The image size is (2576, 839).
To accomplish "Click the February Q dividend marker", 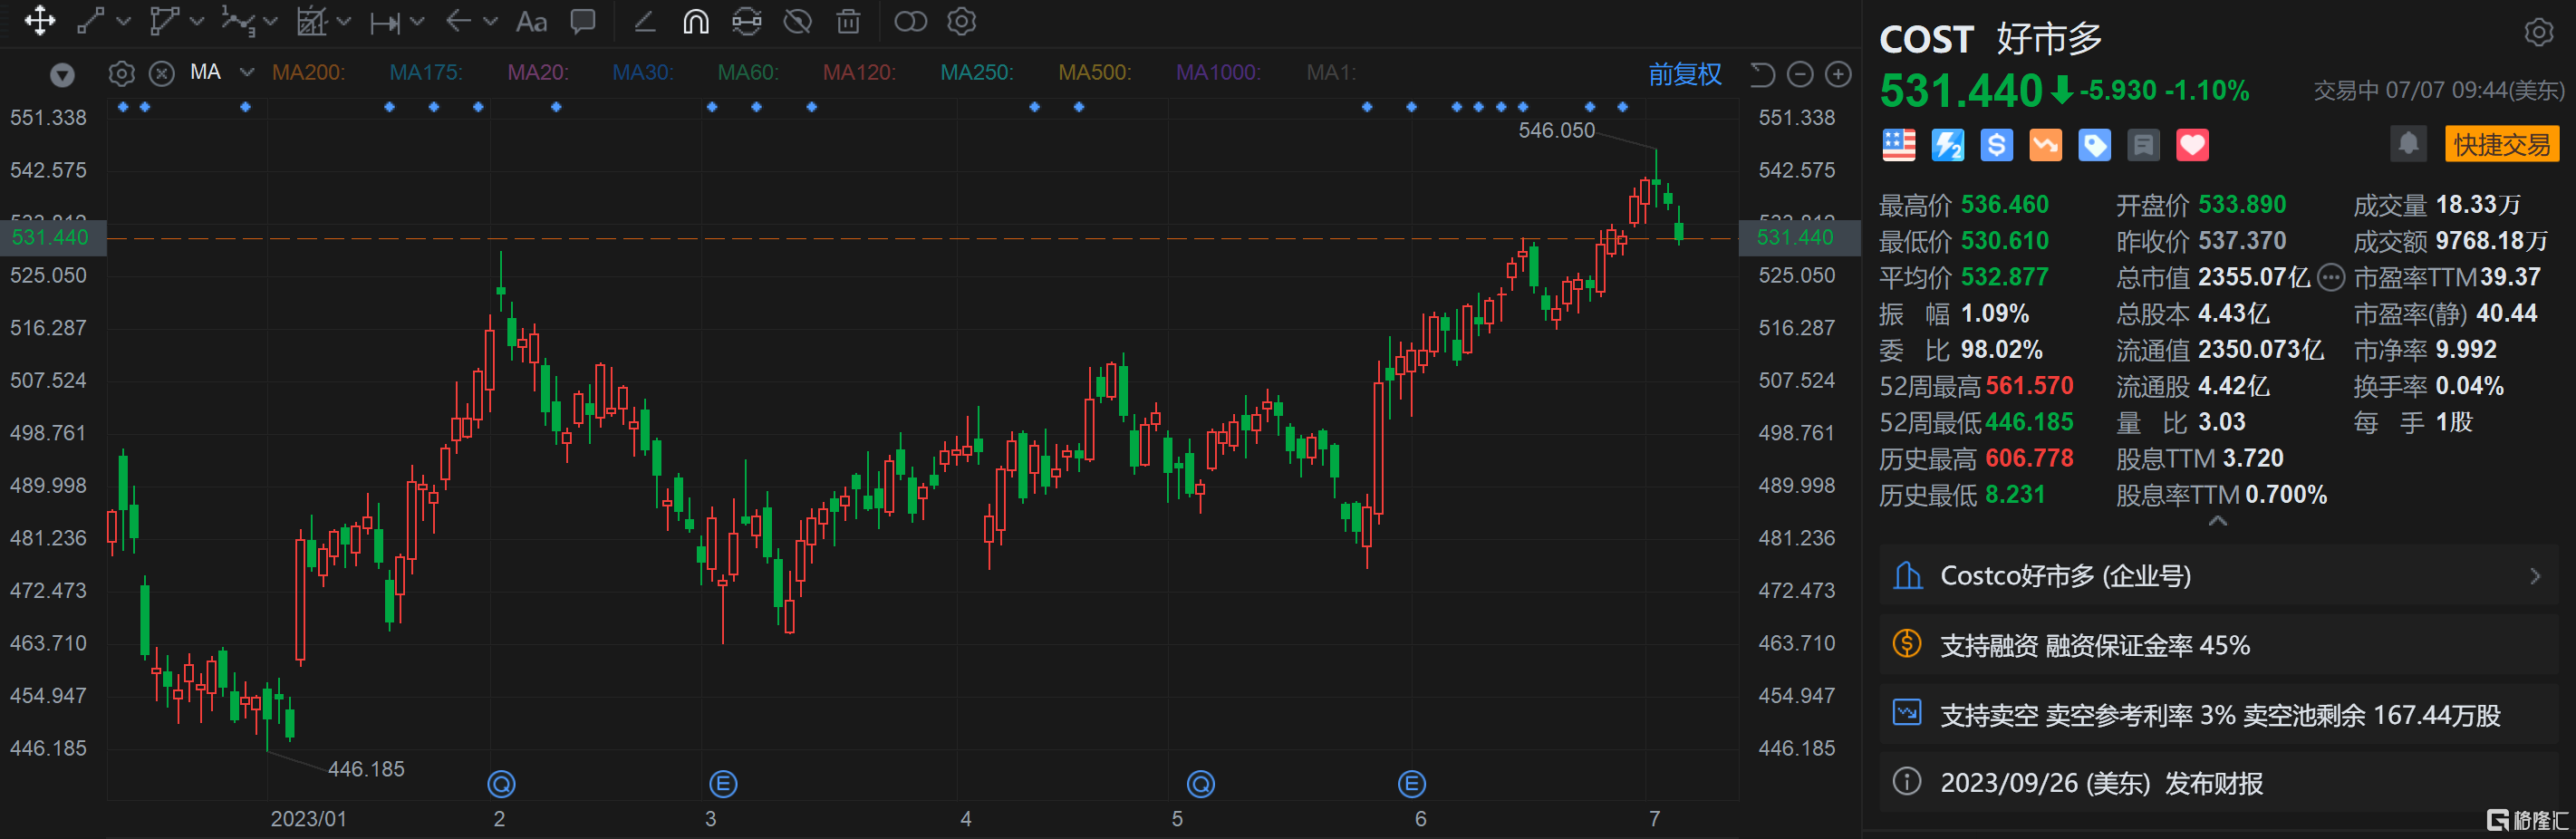I will [x=501, y=784].
